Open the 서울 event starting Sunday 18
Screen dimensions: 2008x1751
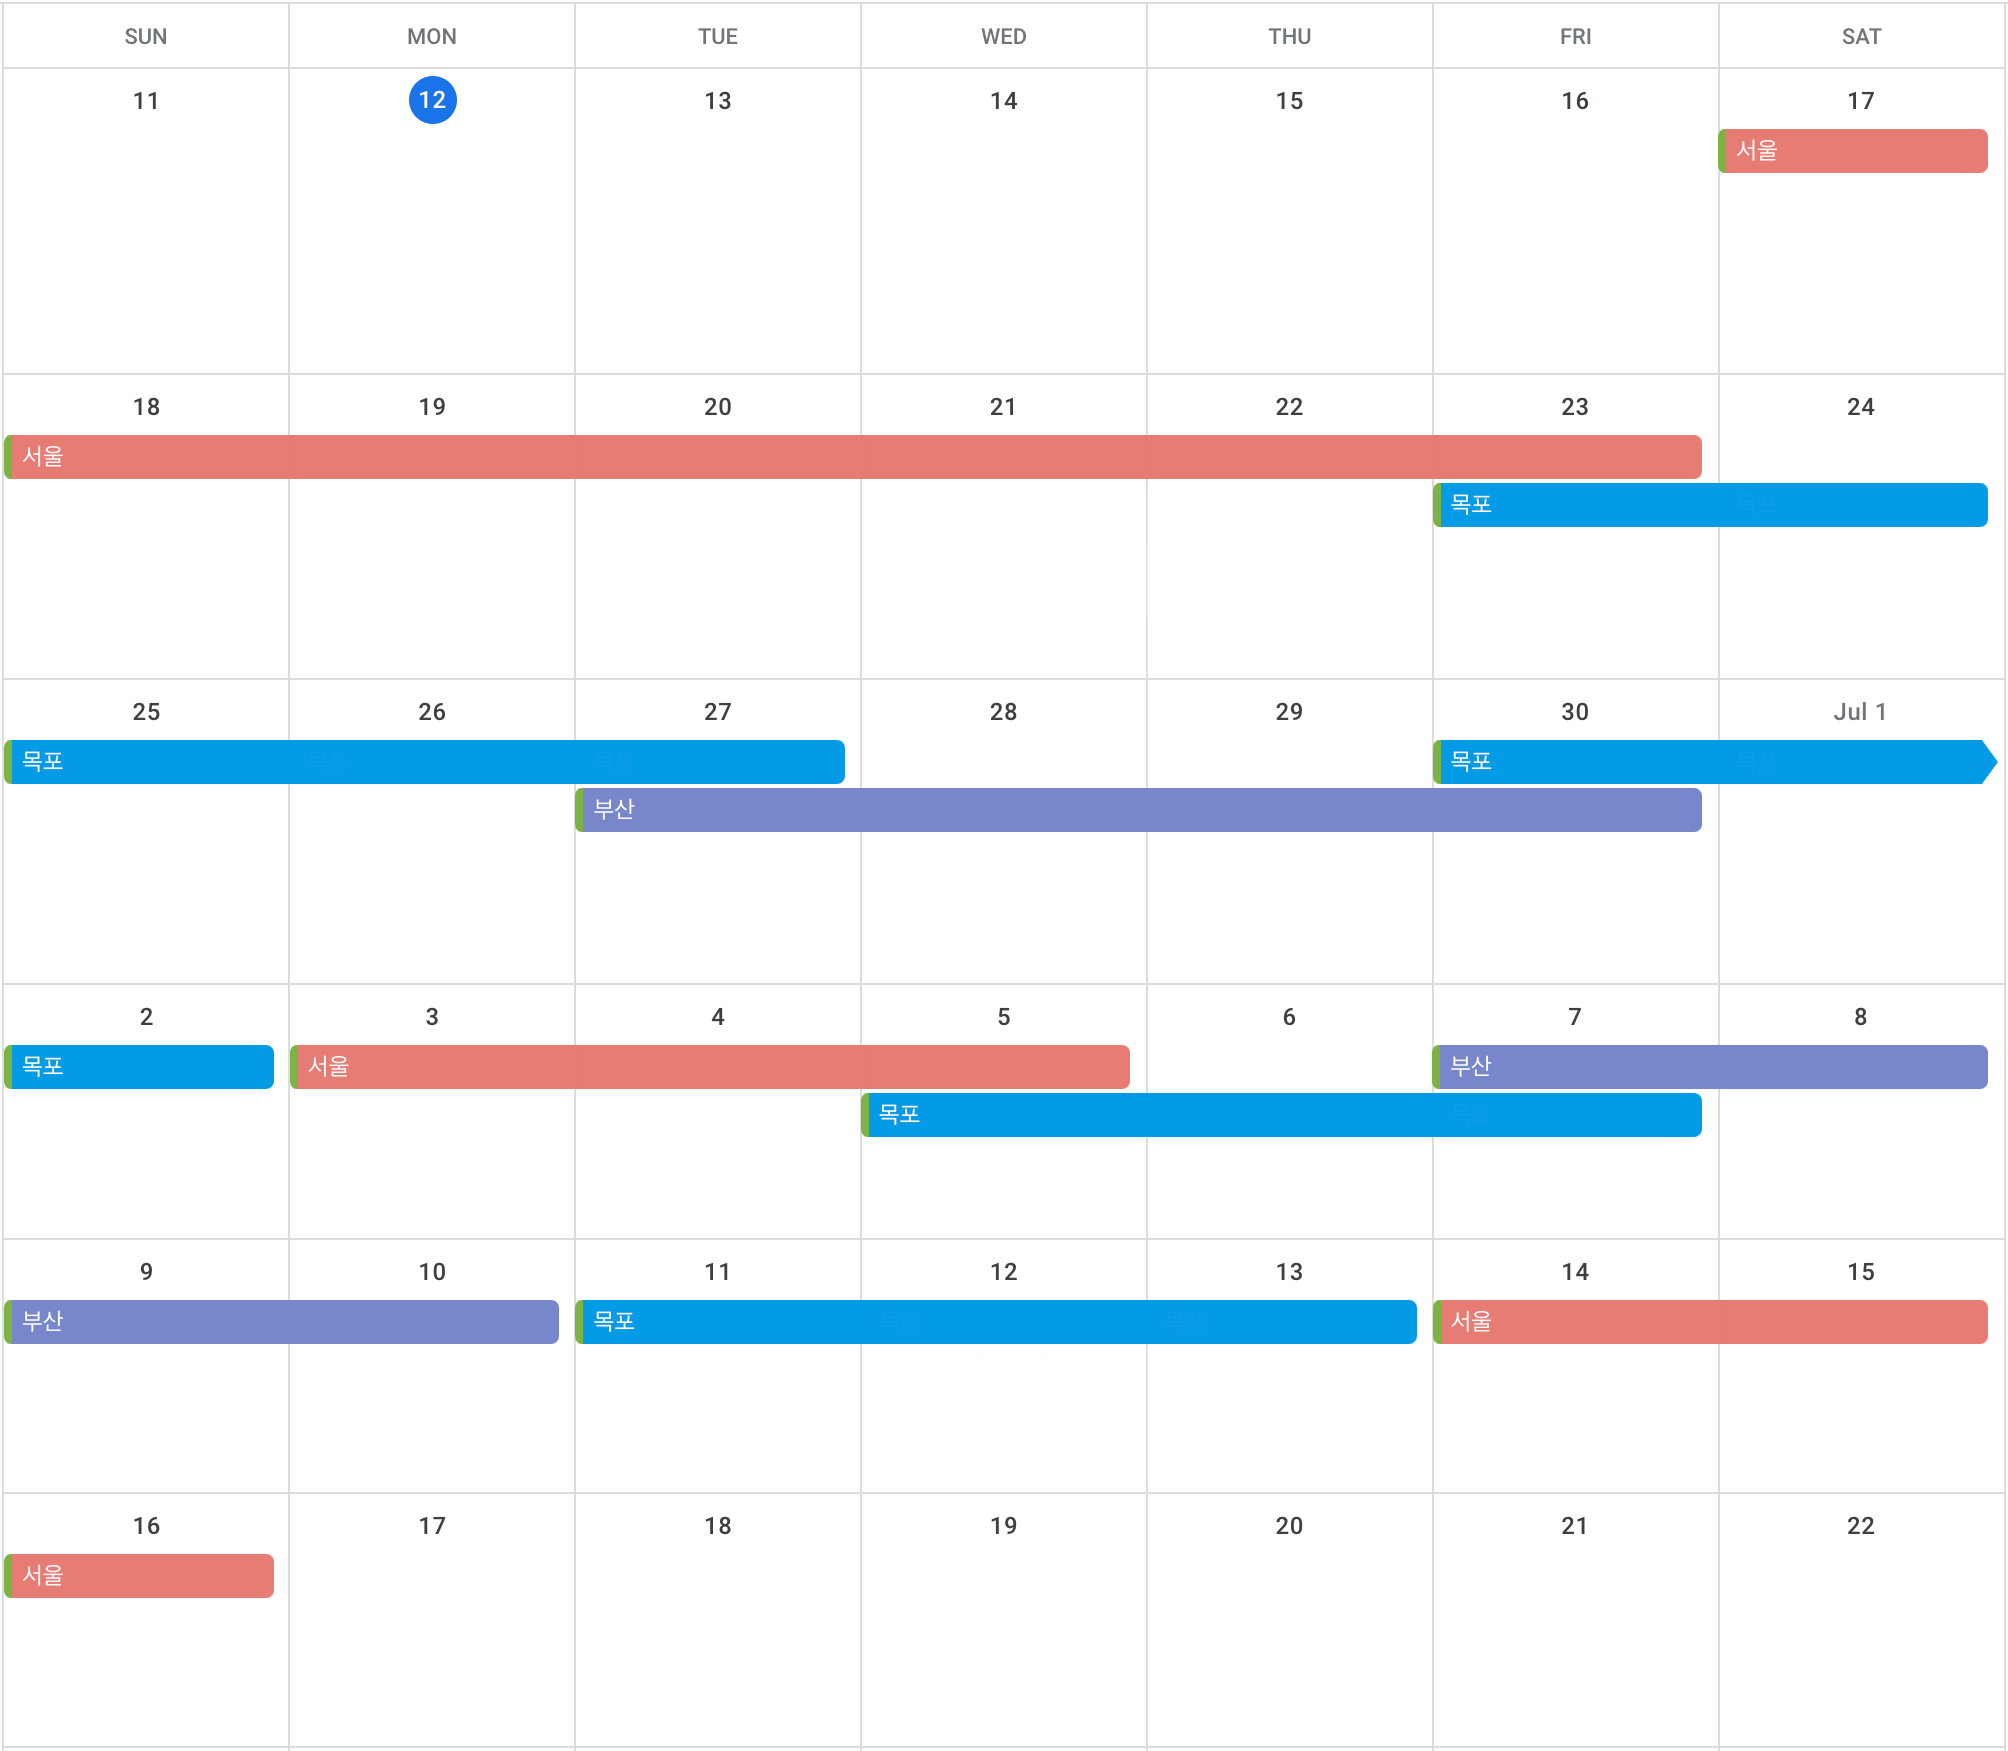pyautogui.click(x=853, y=457)
